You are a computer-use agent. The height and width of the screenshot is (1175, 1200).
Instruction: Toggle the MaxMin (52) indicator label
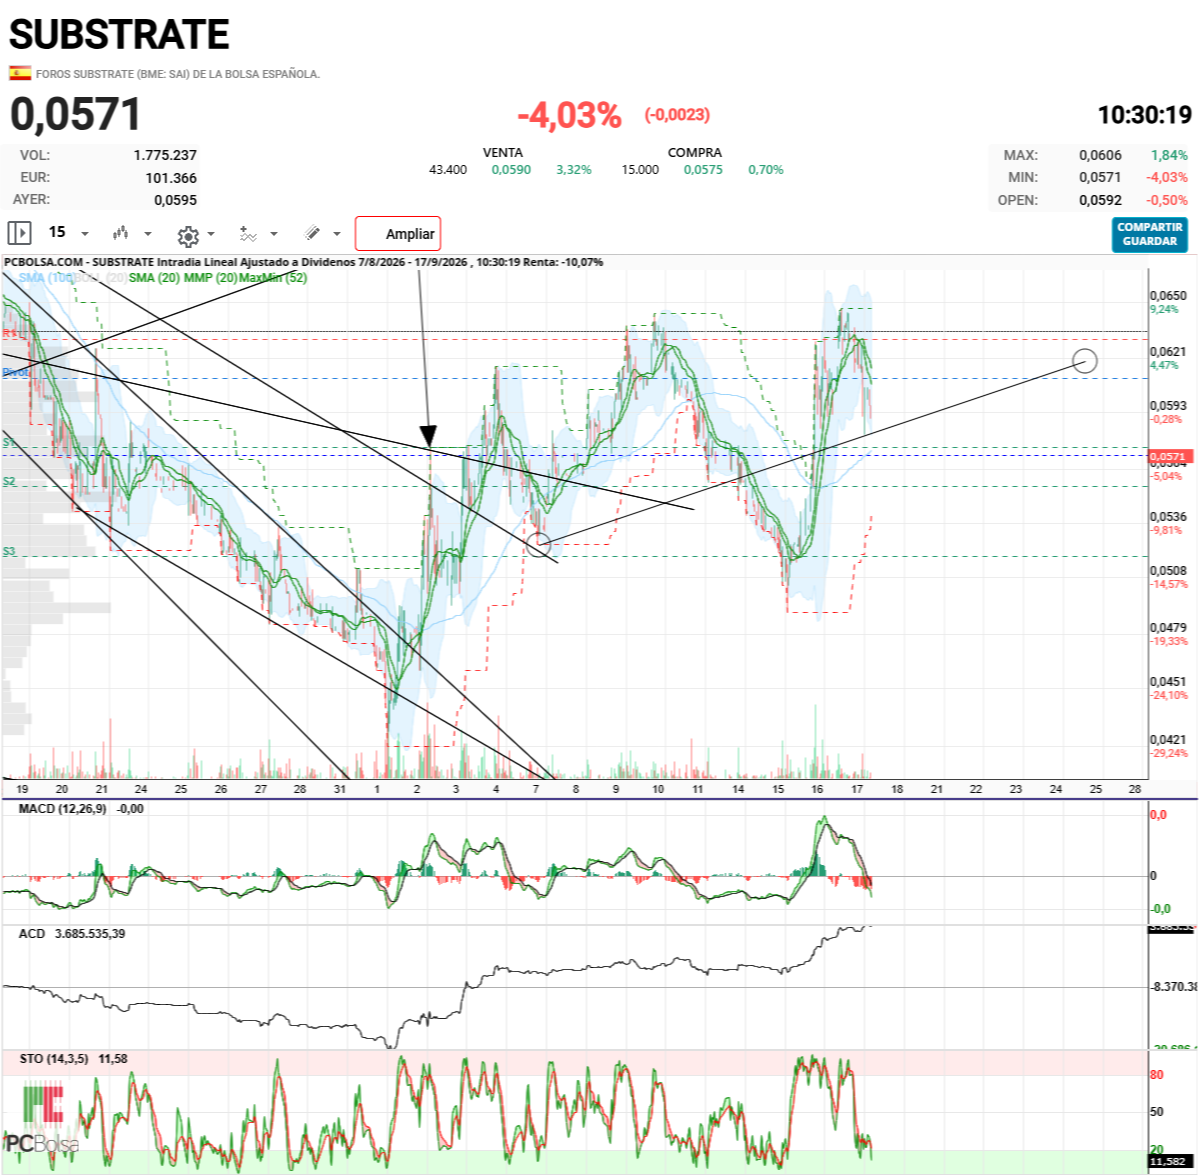[272, 277]
